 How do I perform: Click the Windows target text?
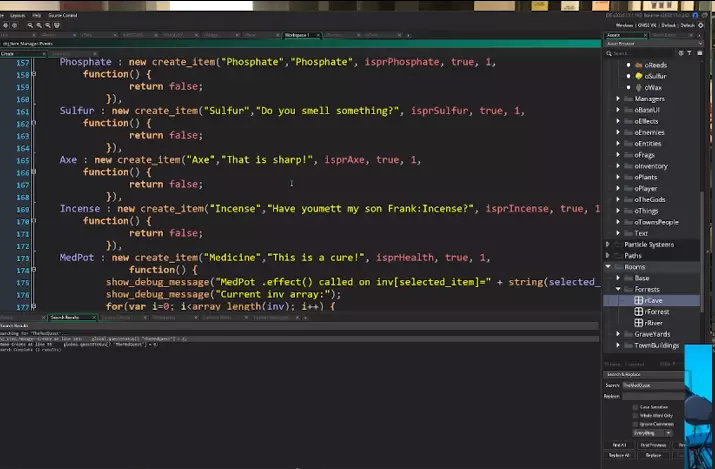[624, 26]
